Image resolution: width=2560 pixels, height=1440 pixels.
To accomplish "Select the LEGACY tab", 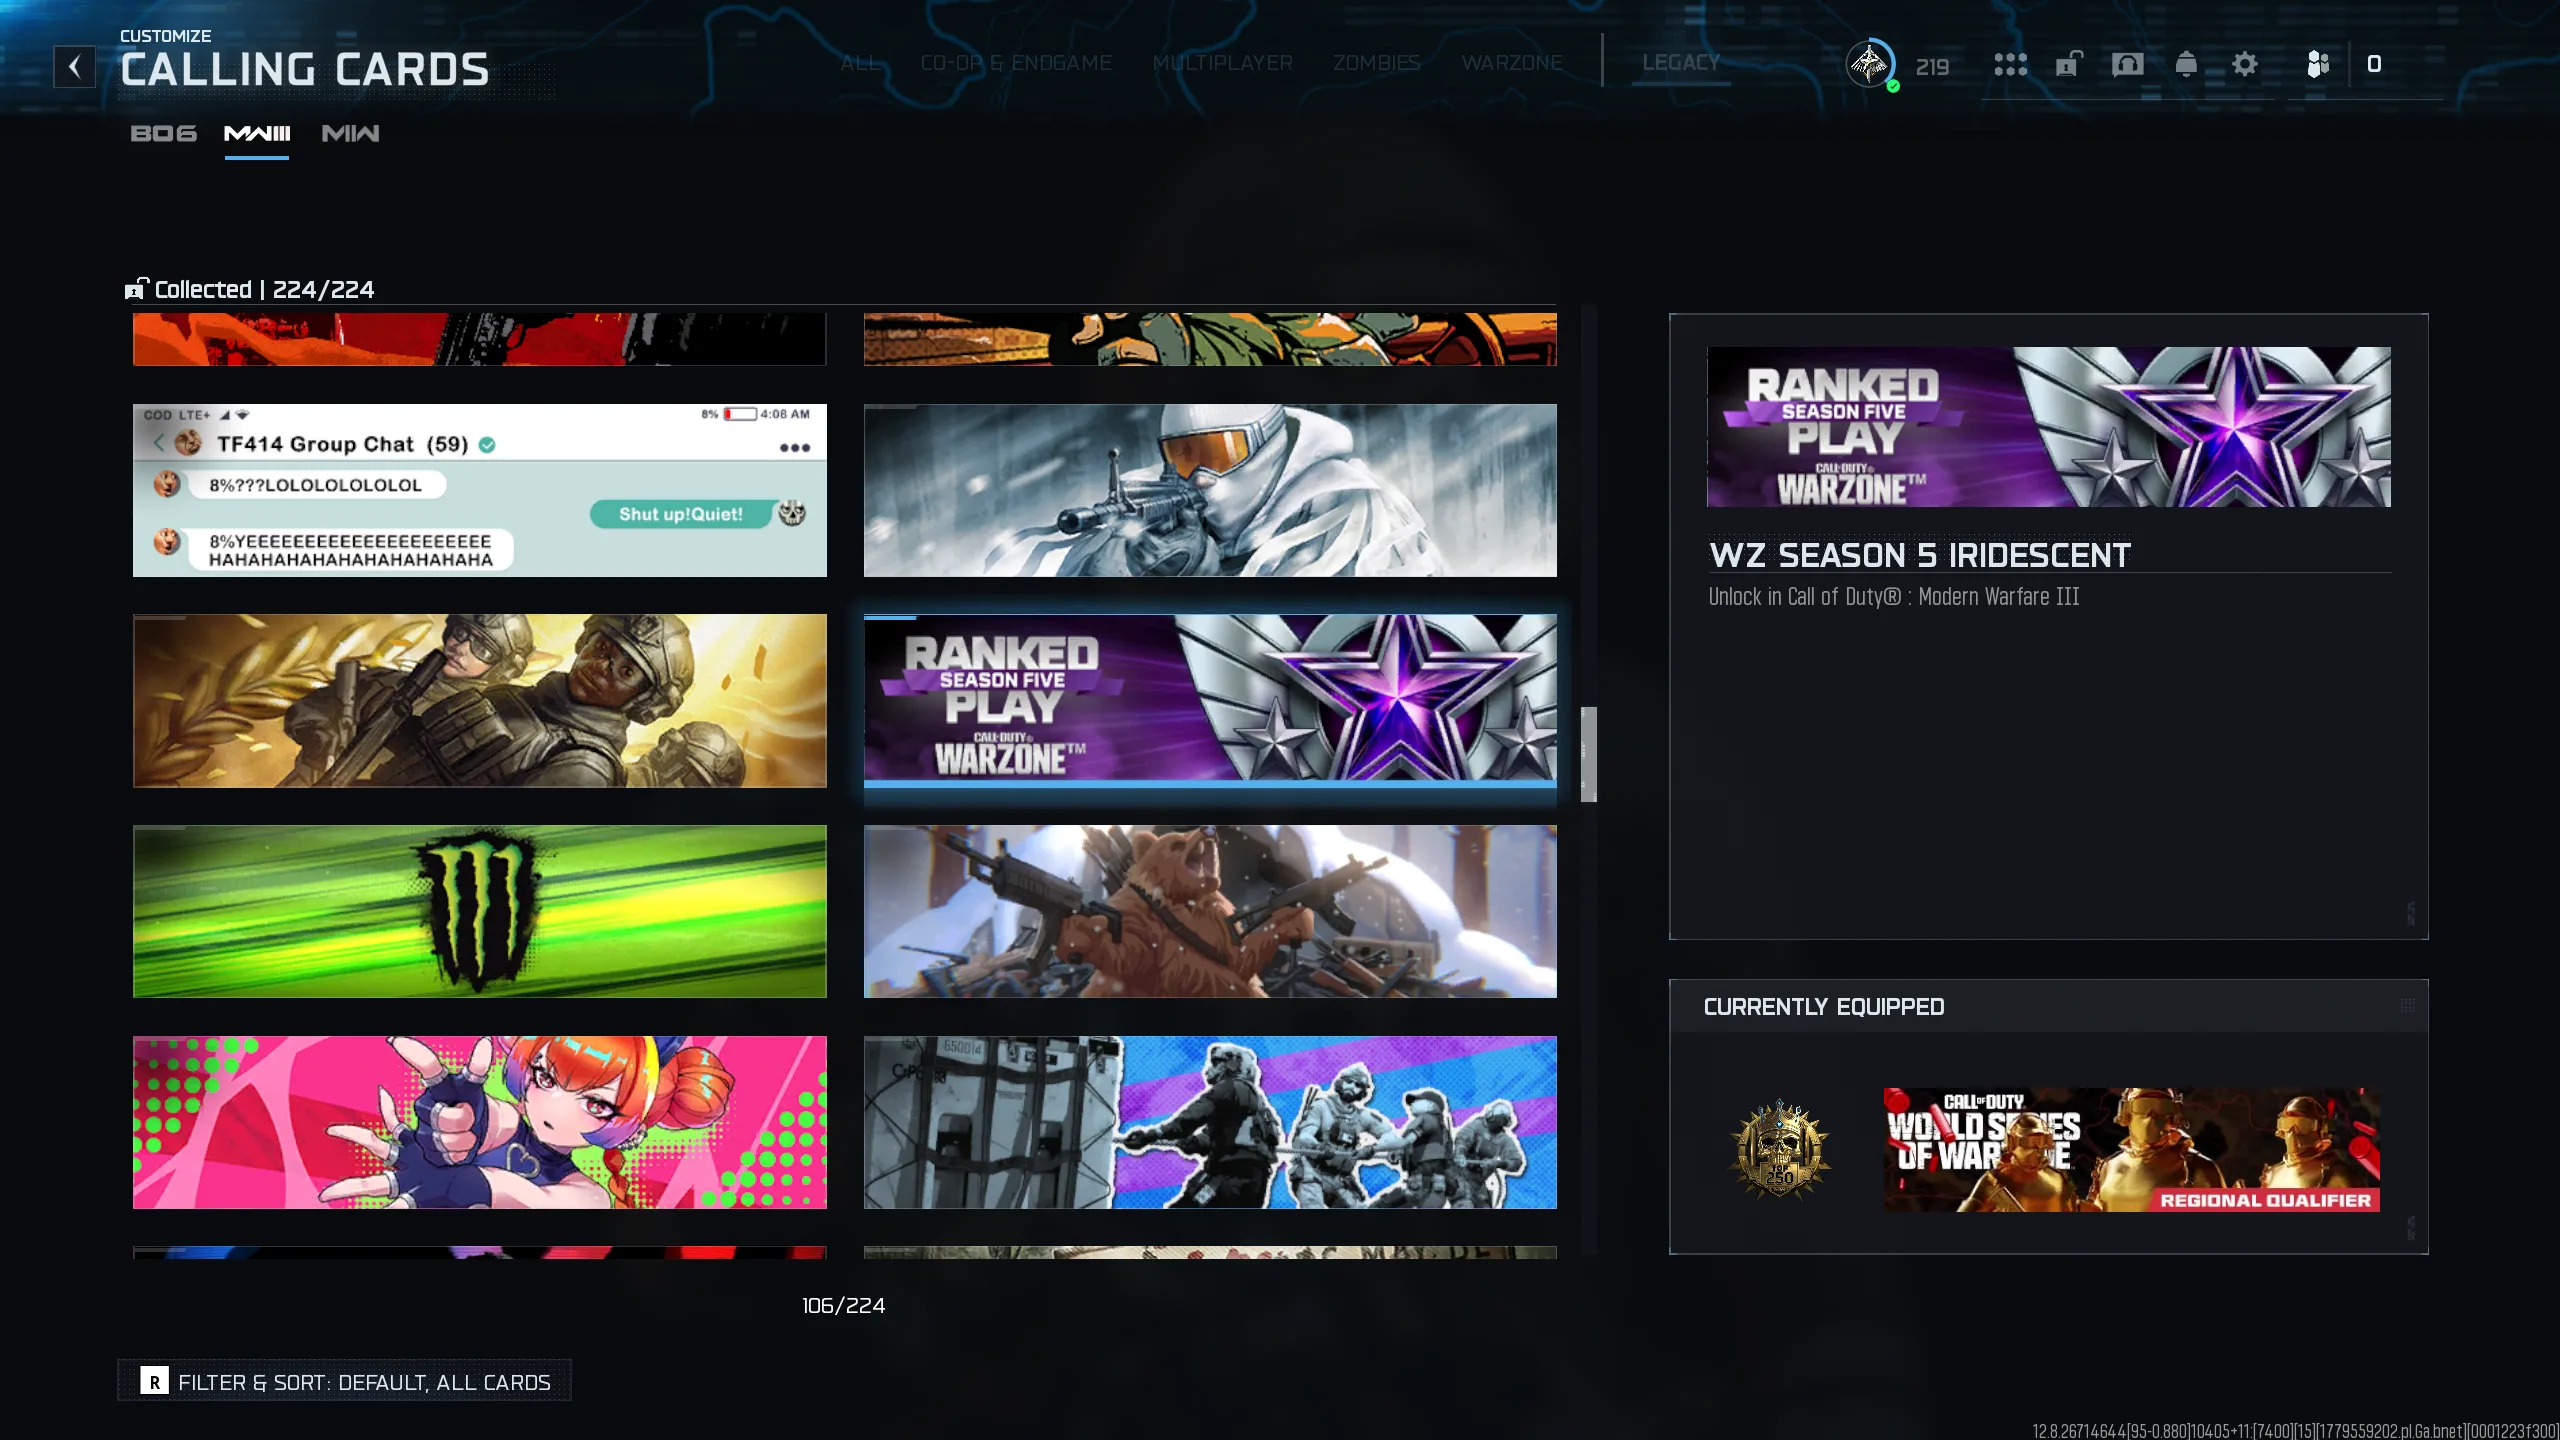I will (1681, 63).
